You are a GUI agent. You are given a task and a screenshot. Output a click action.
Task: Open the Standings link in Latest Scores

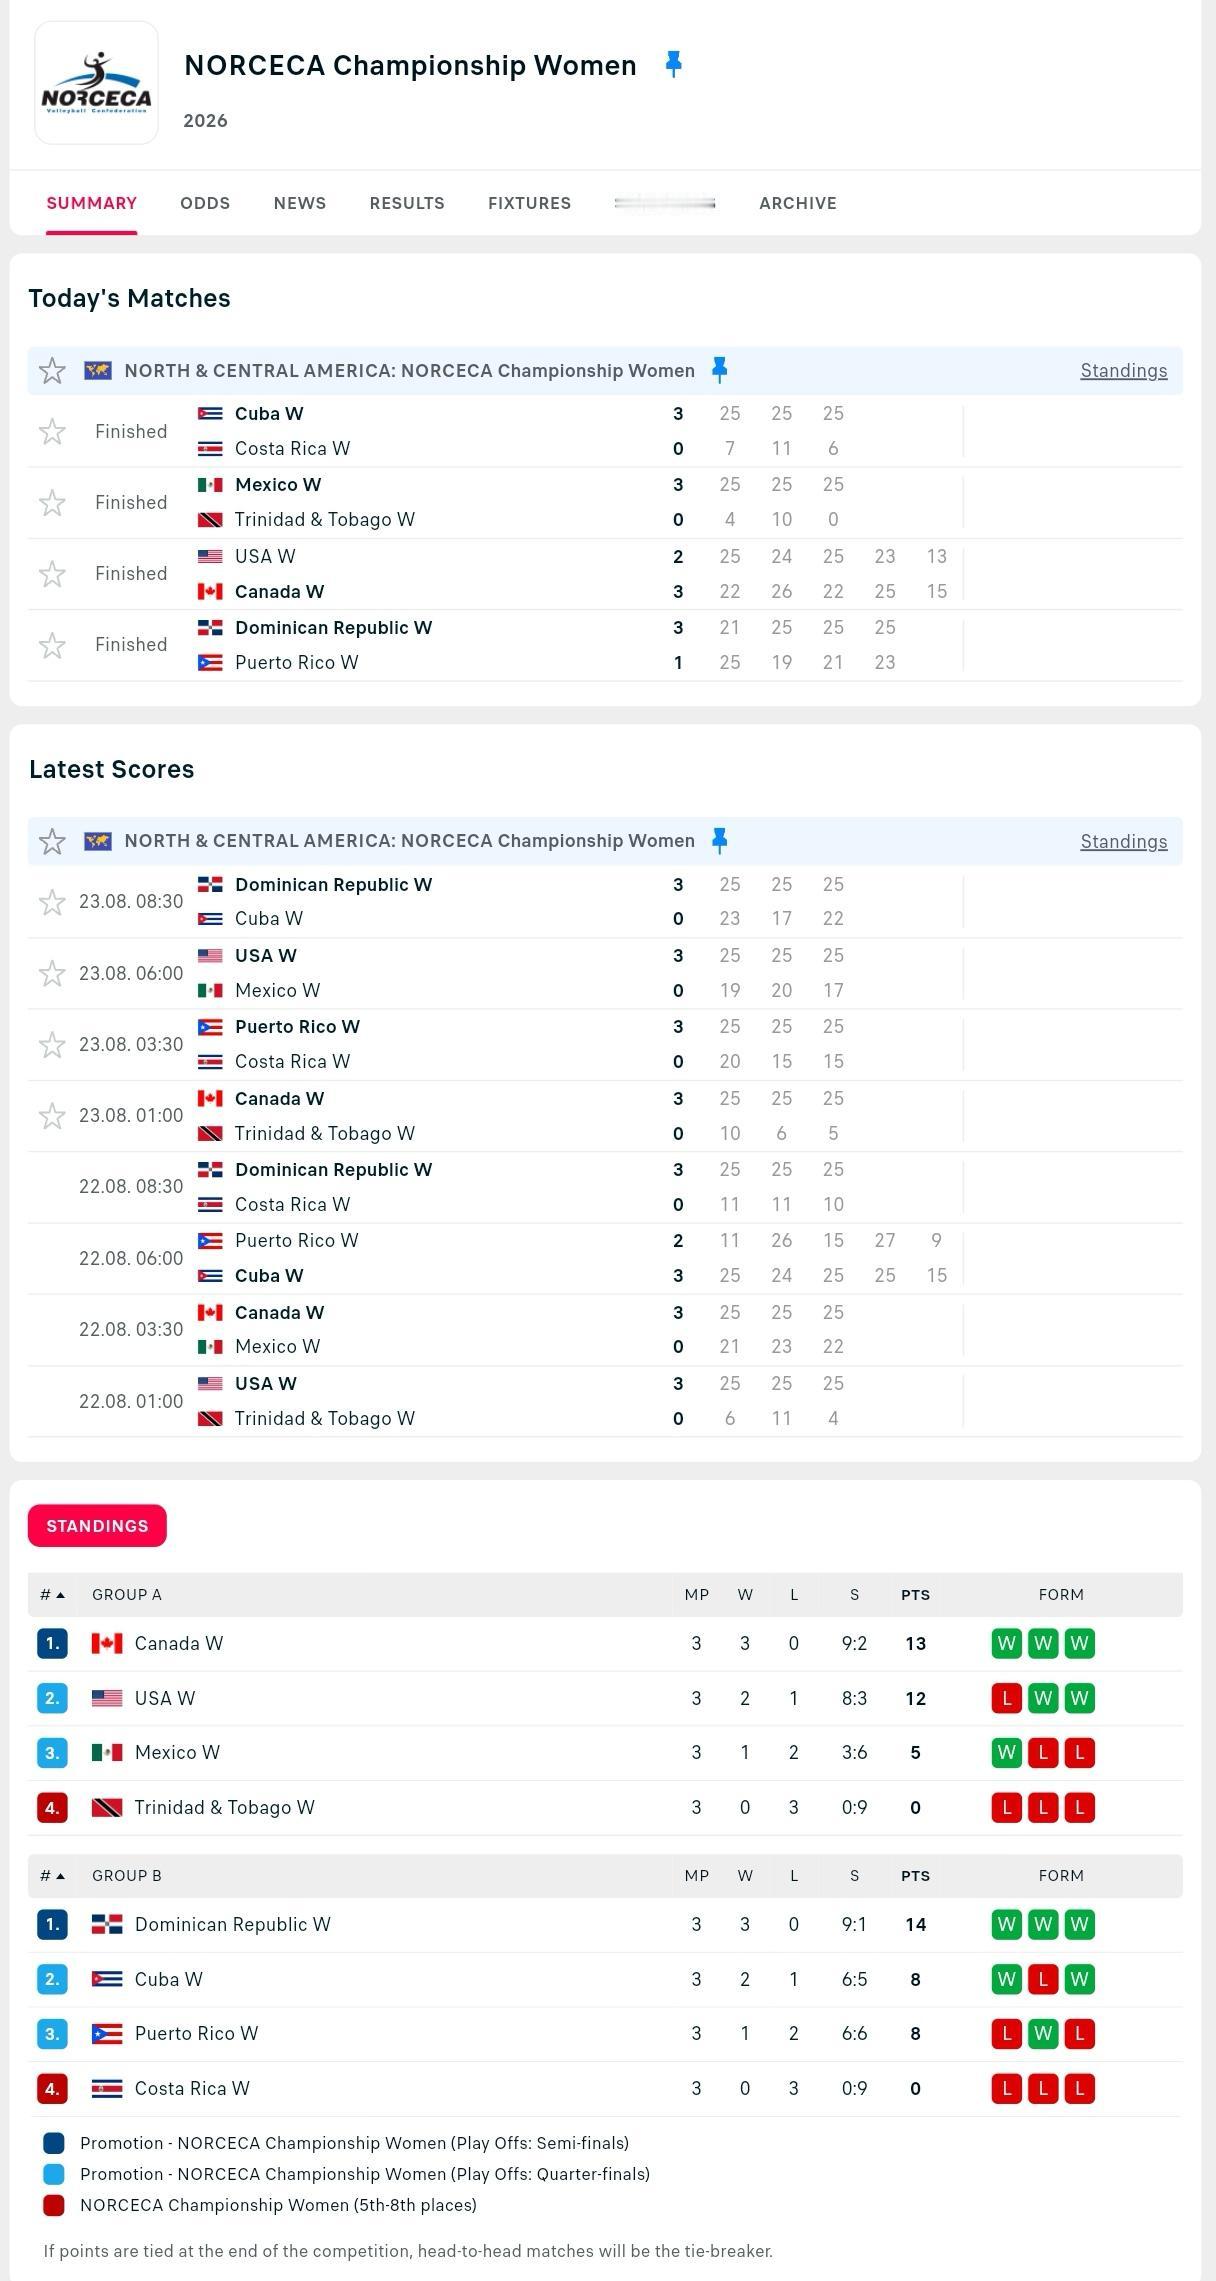1124,842
